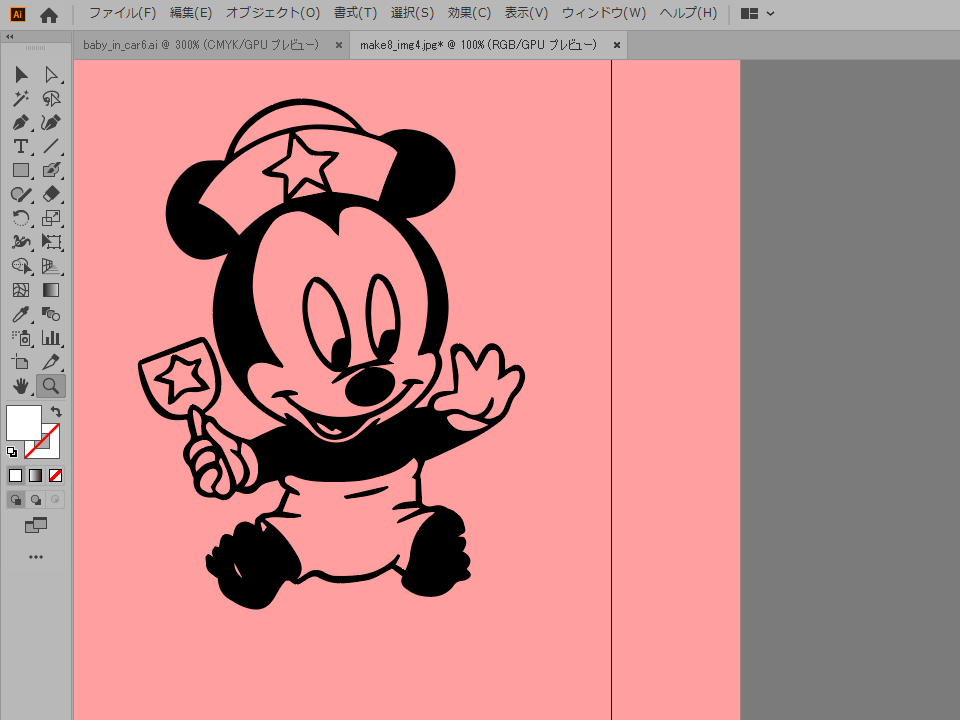Open ウィンドウ(W) menu
The width and height of the screenshot is (960, 720).
(604, 13)
